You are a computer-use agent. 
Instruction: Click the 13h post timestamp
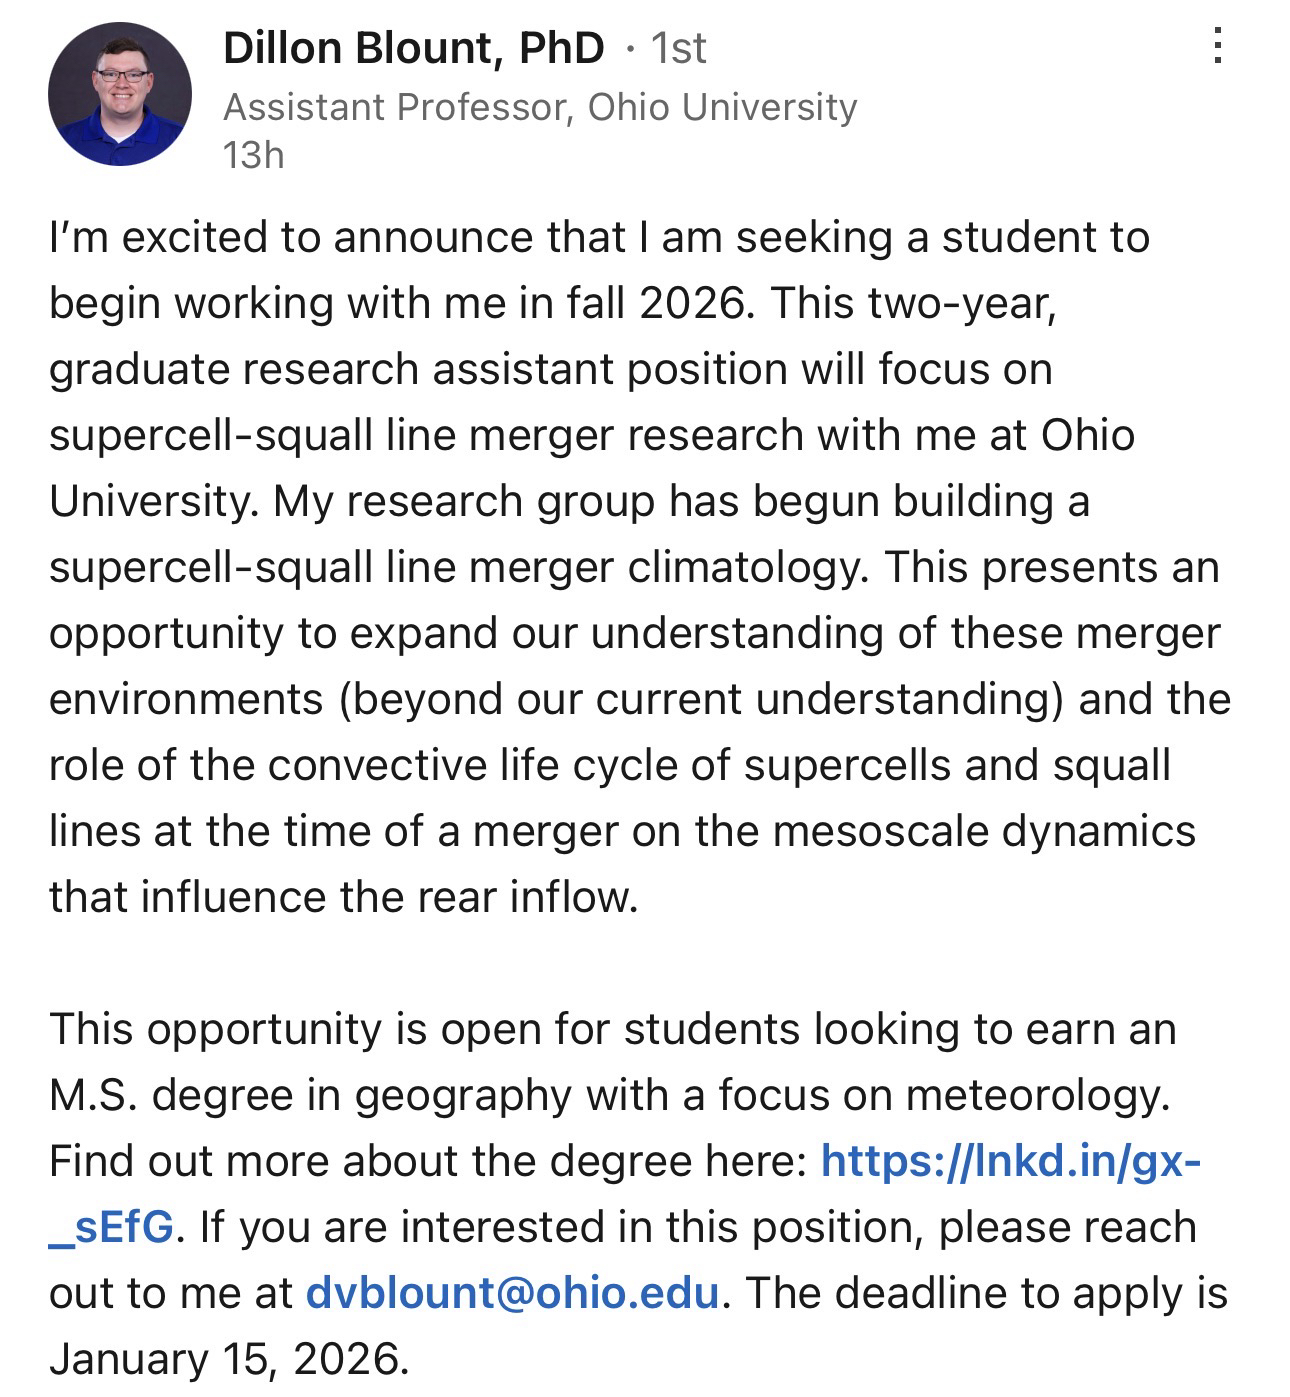(253, 155)
